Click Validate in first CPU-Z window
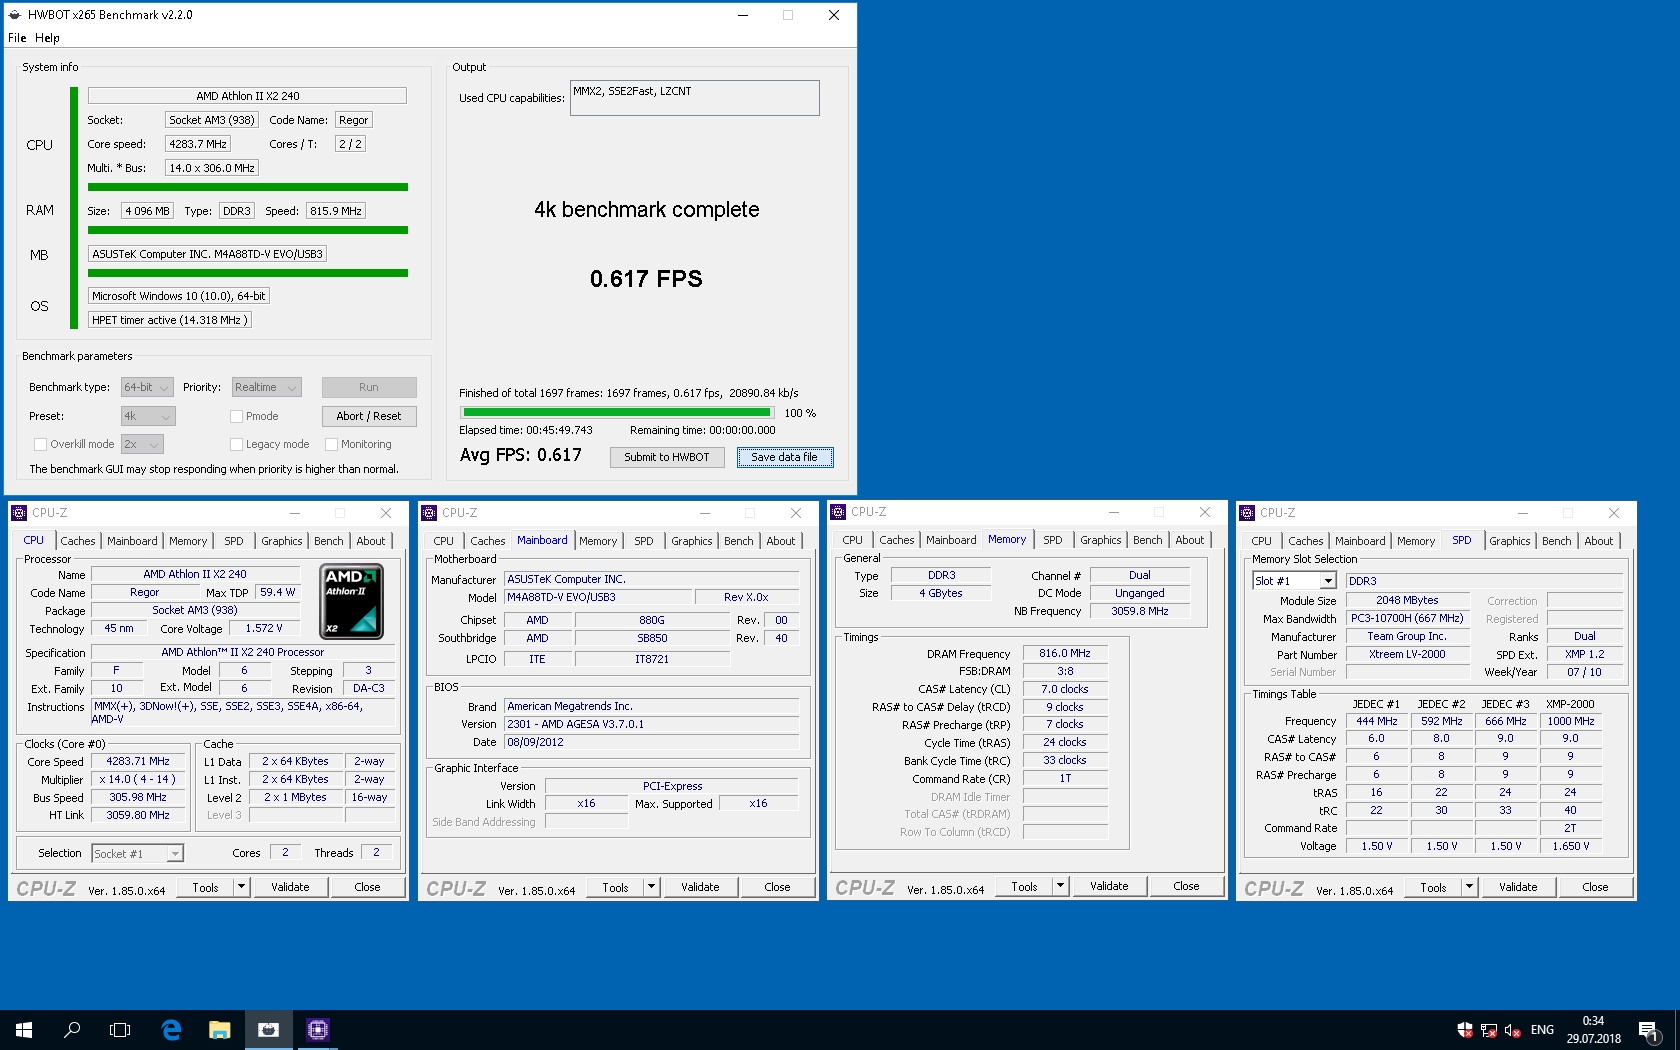Image resolution: width=1680 pixels, height=1050 pixels. [x=290, y=887]
